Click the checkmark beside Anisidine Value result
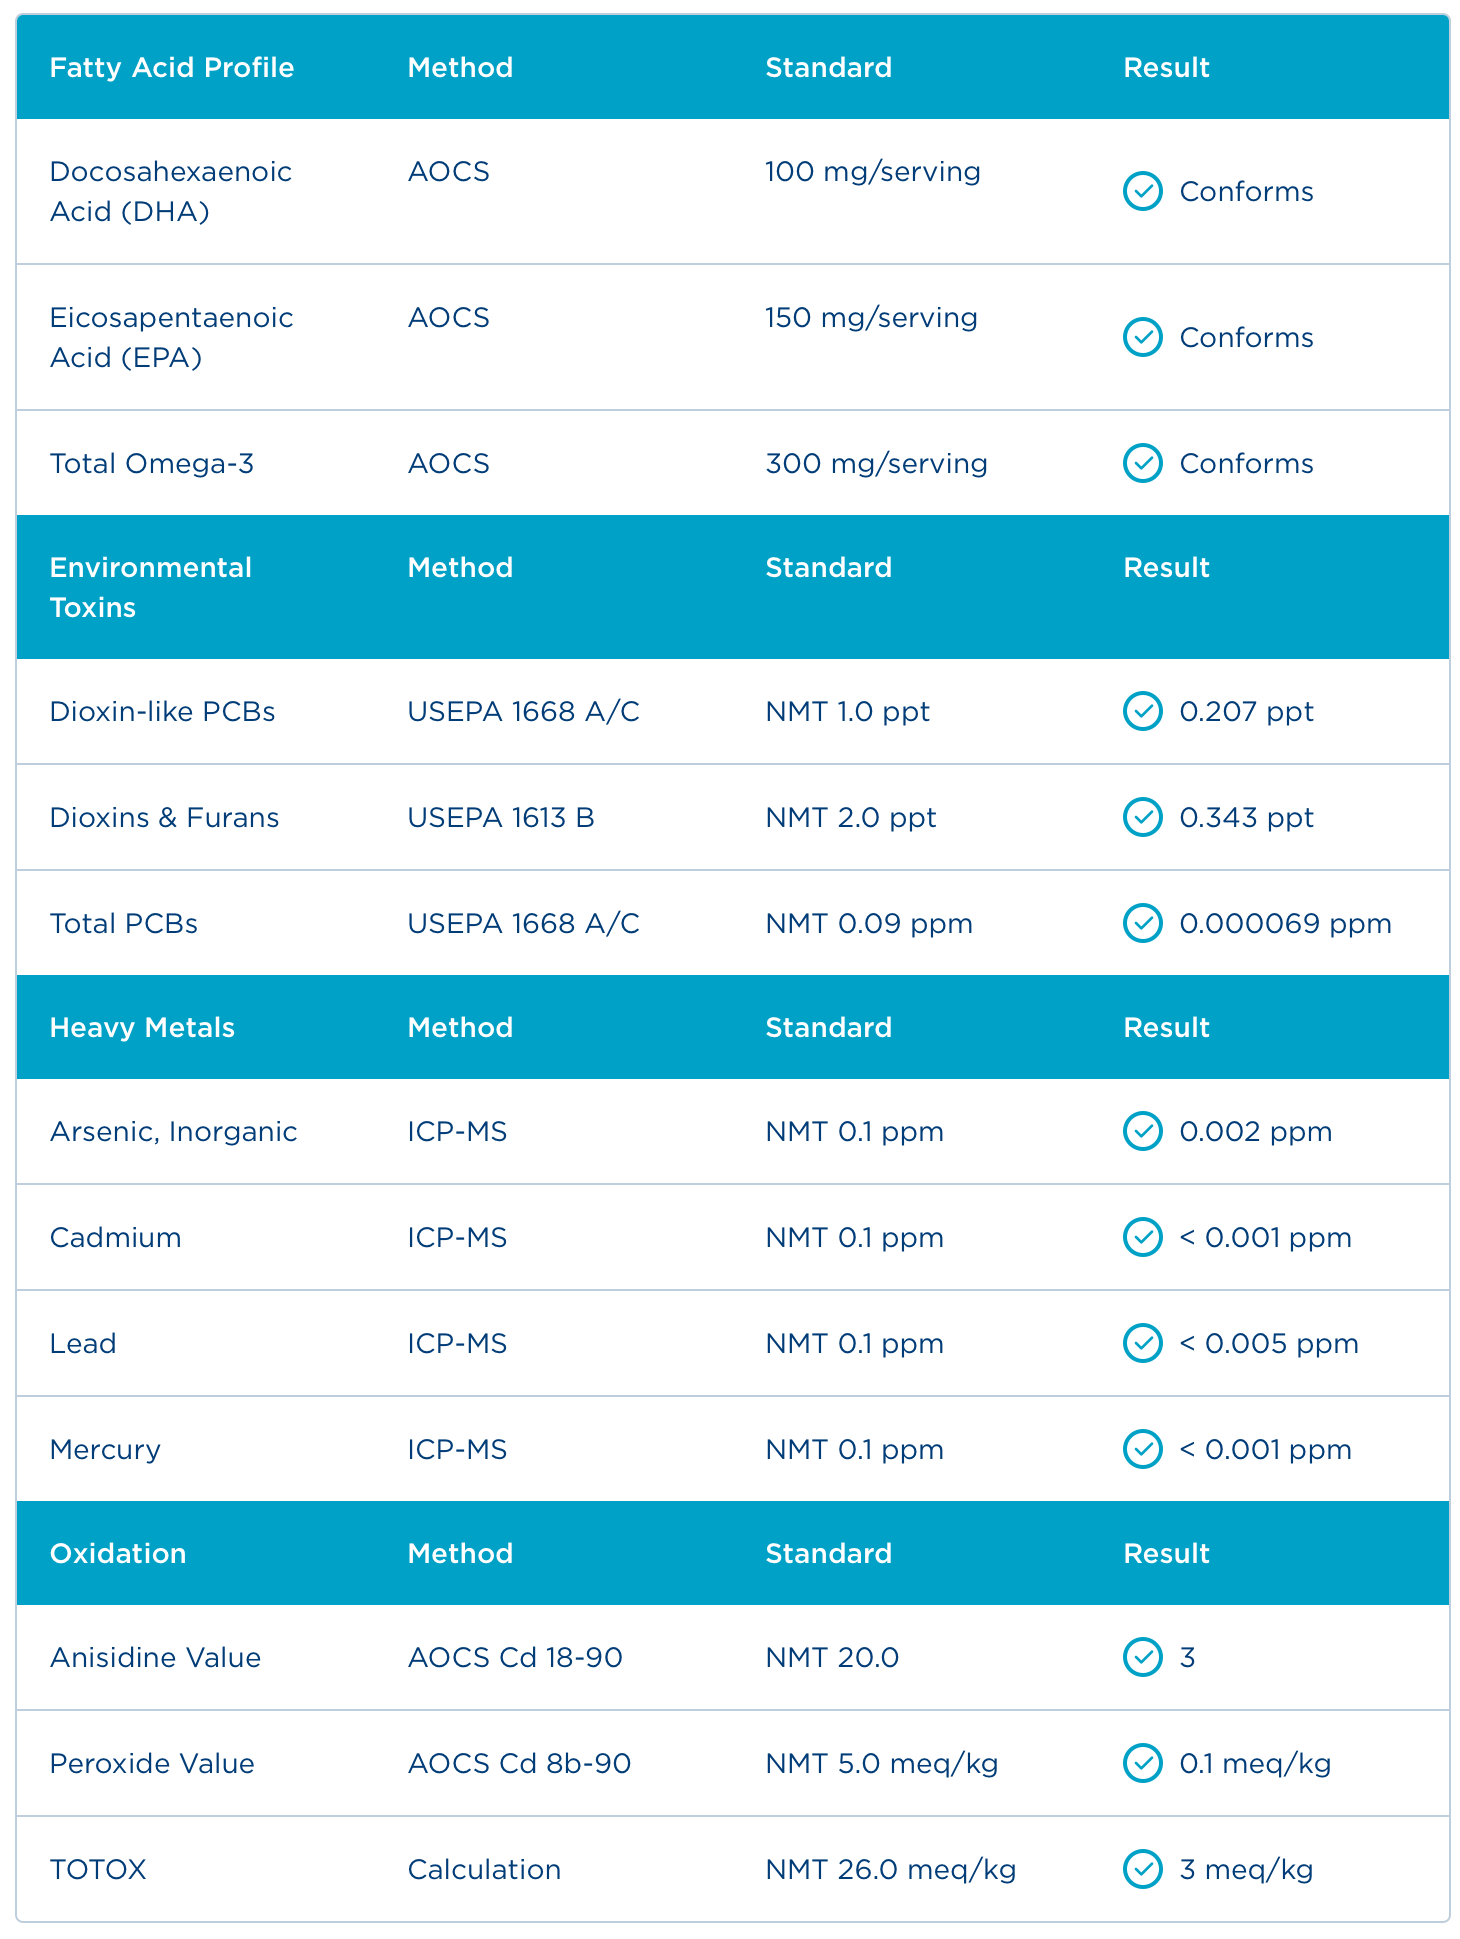 (x=1142, y=1657)
